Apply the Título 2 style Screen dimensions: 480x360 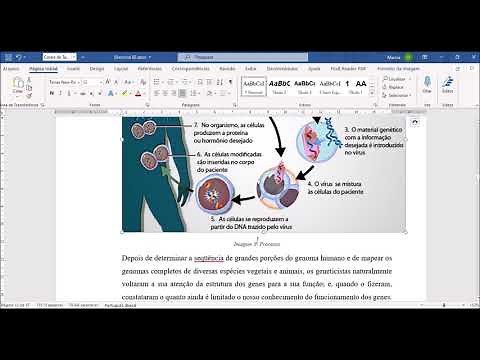(x=279, y=86)
